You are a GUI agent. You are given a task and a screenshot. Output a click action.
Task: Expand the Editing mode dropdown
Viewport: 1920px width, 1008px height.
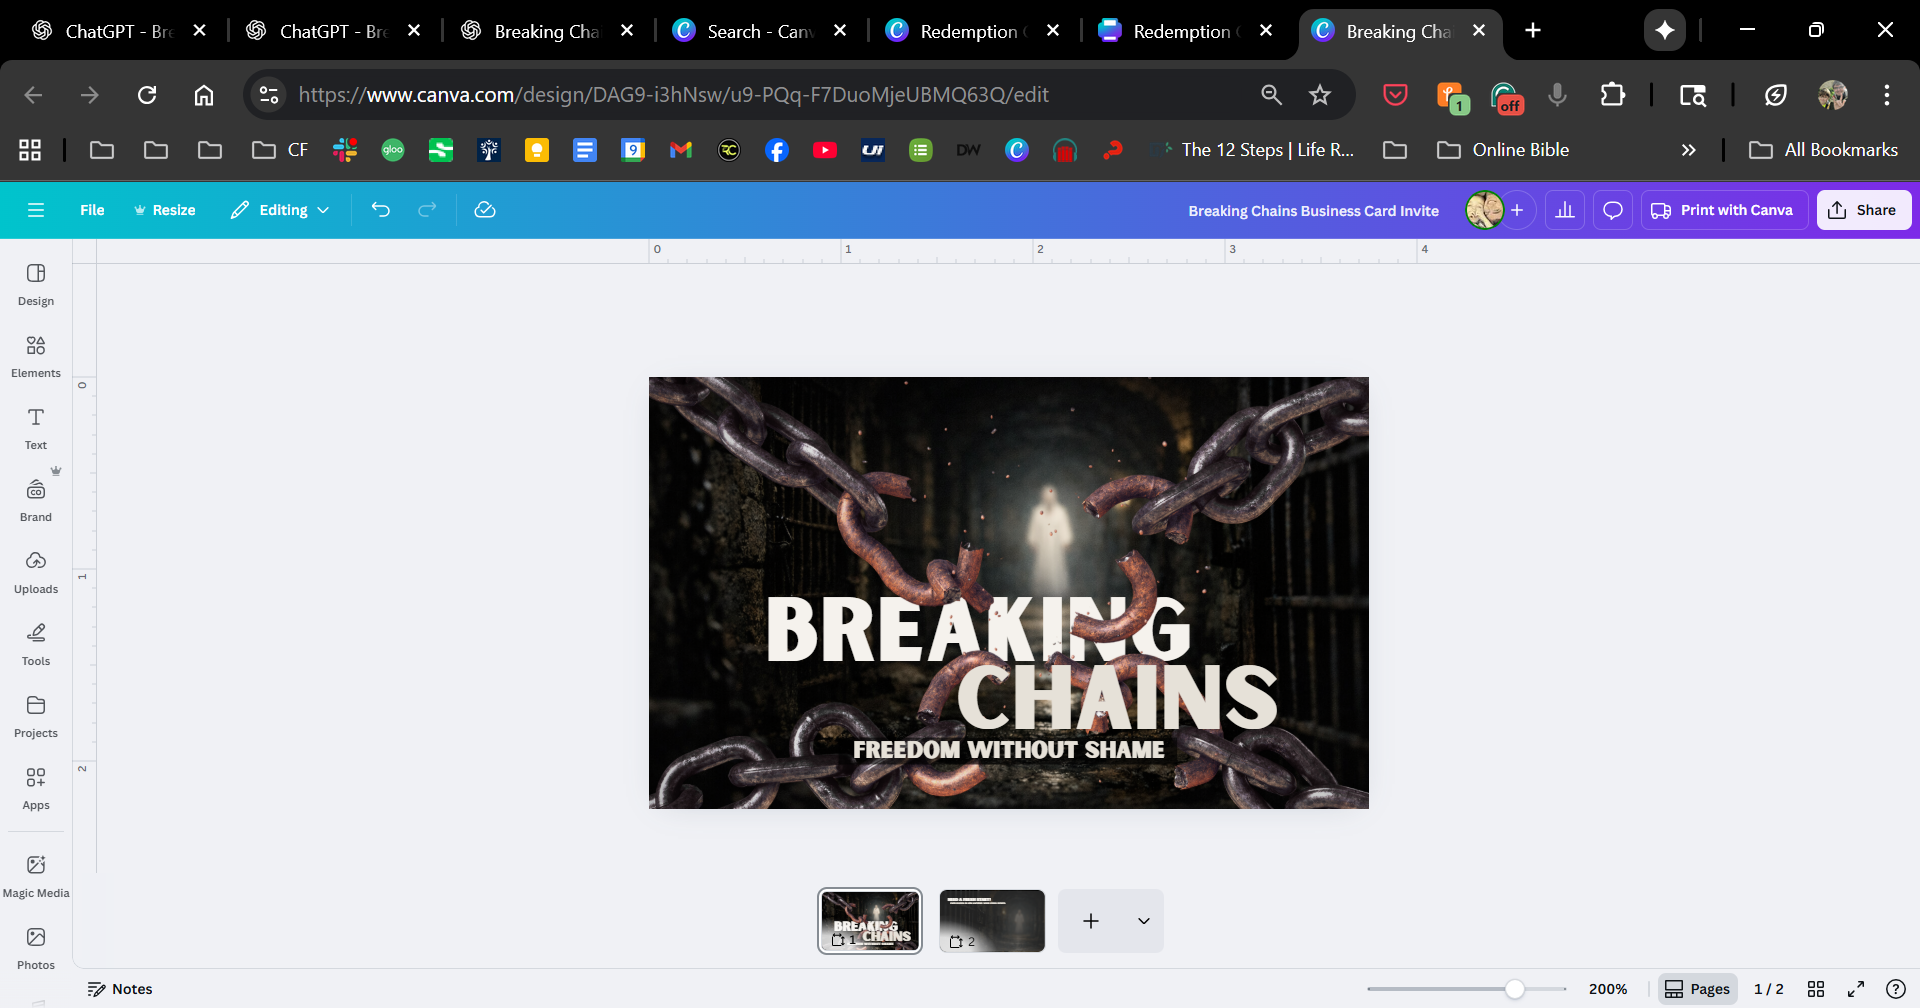[x=280, y=210]
